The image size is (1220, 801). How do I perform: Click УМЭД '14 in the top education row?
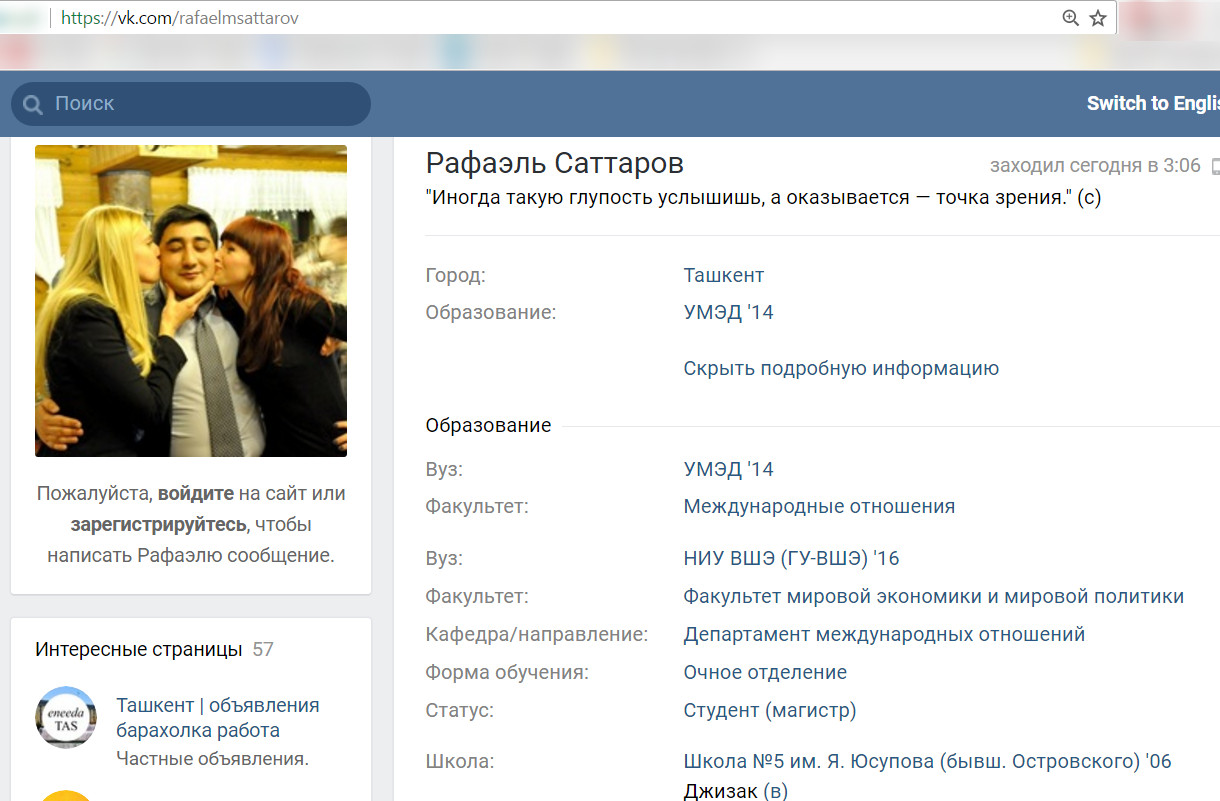coord(729,312)
